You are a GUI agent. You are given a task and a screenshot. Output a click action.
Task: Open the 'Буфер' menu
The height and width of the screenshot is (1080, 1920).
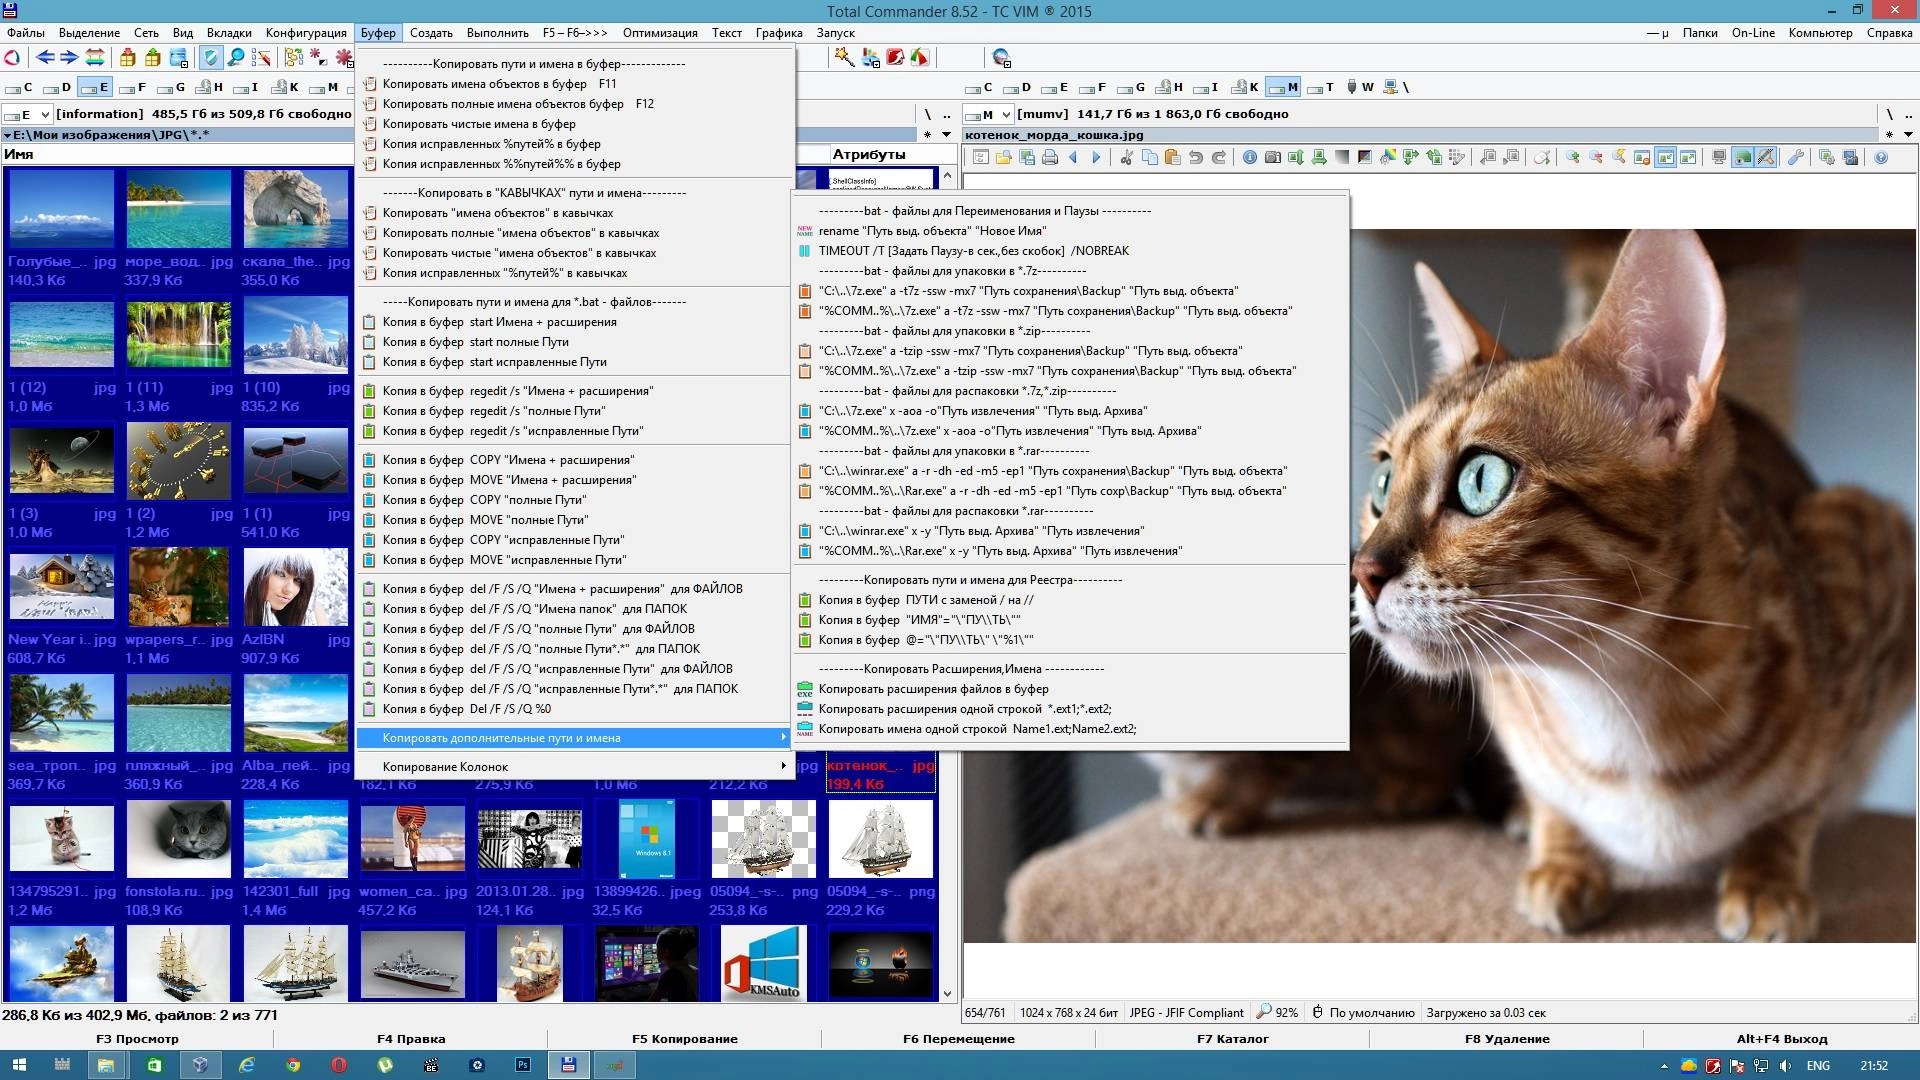pyautogui.click(x=378, y=33)
